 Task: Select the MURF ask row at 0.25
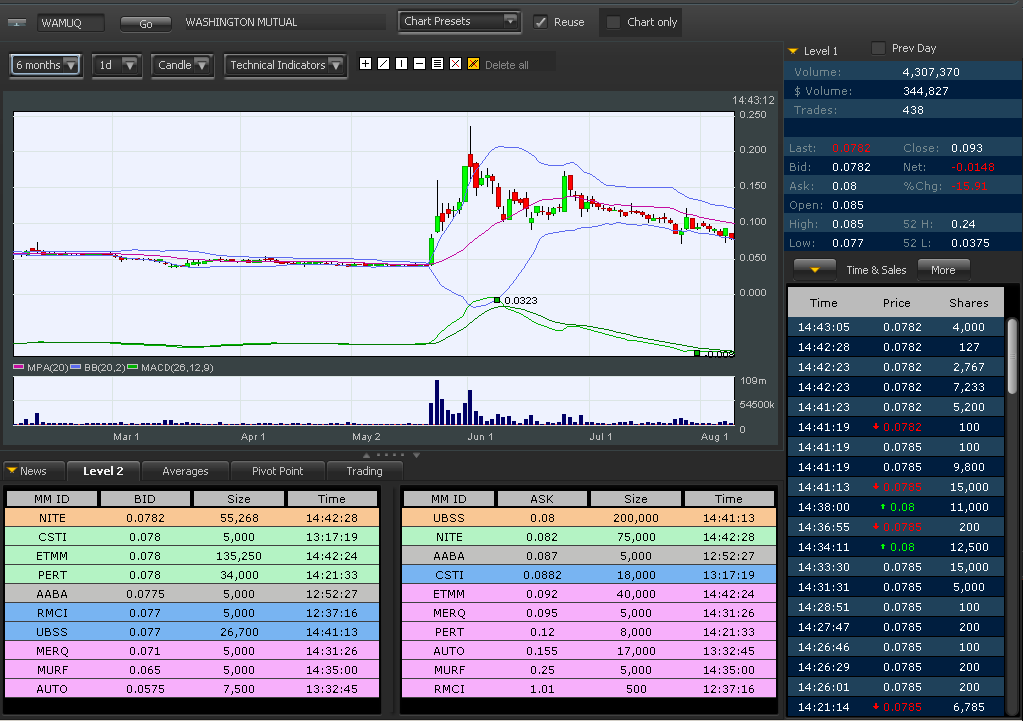tap(588, 669)
